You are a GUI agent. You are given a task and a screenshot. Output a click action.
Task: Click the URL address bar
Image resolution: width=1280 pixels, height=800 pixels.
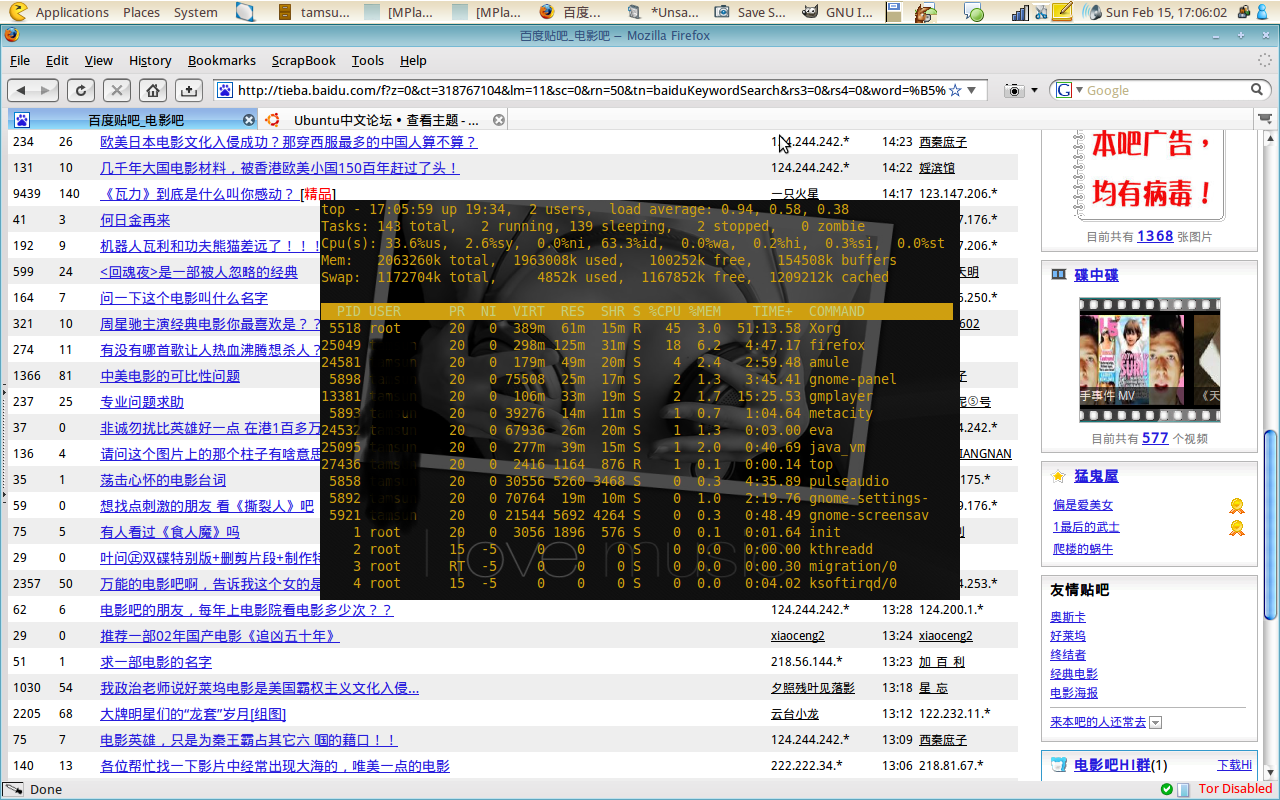coord(590,90)
